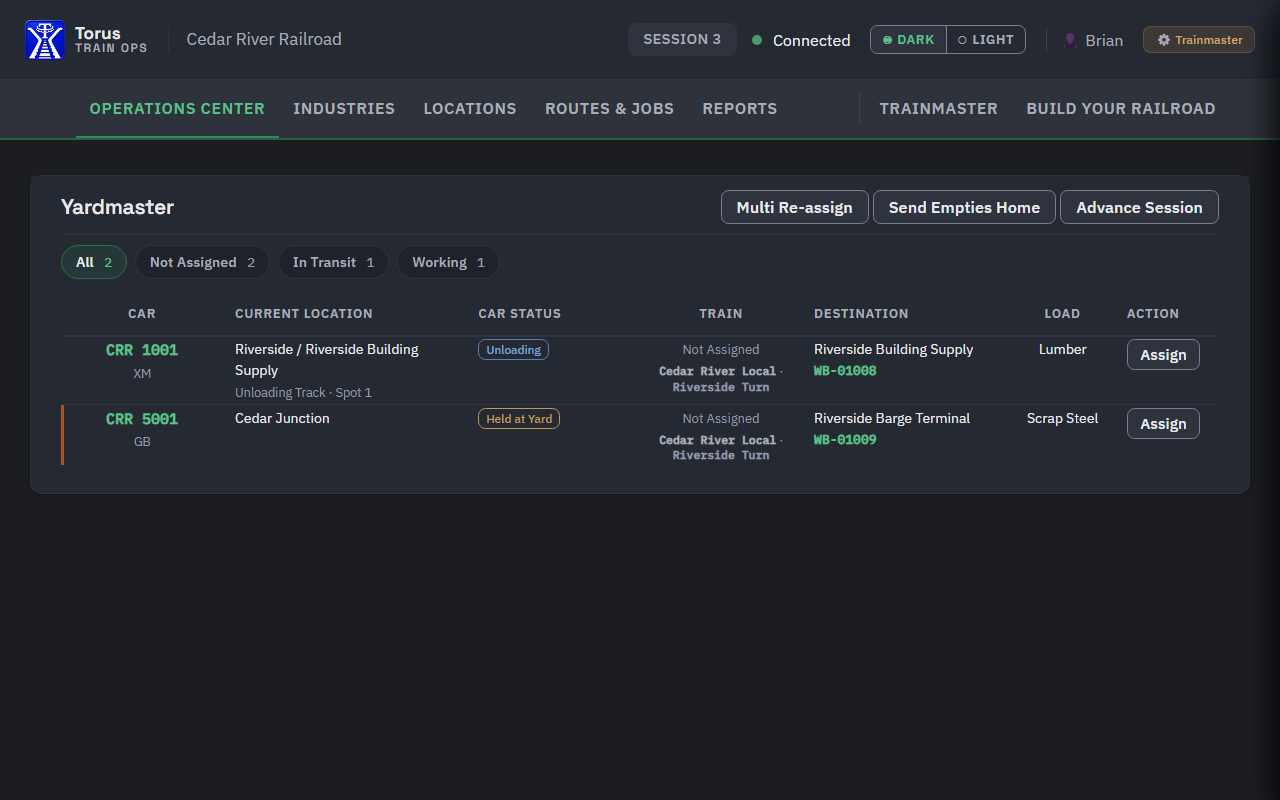Assign car CRR 5001
Viewport: 1280px width, 800px height.
point(1163,424)
